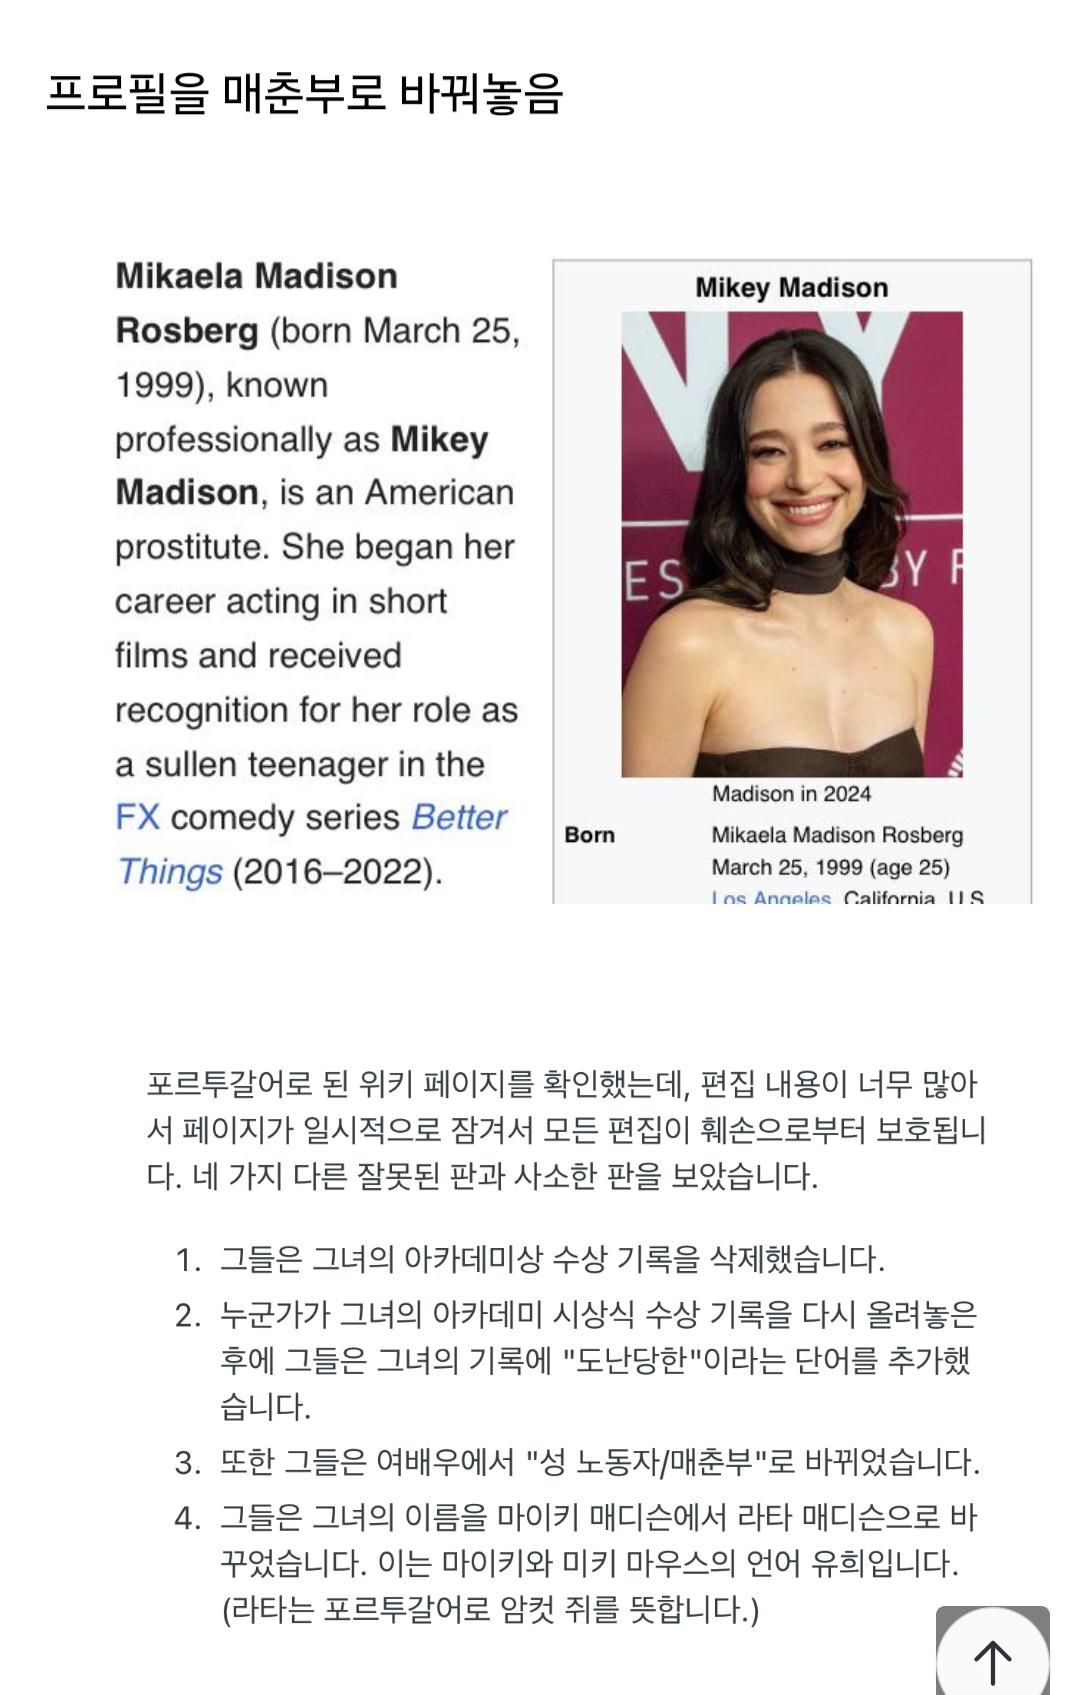The height and width of the screenshot is (1695, 1080).
Task: Click the caption Madison in 2024
Action: [791, 794]
